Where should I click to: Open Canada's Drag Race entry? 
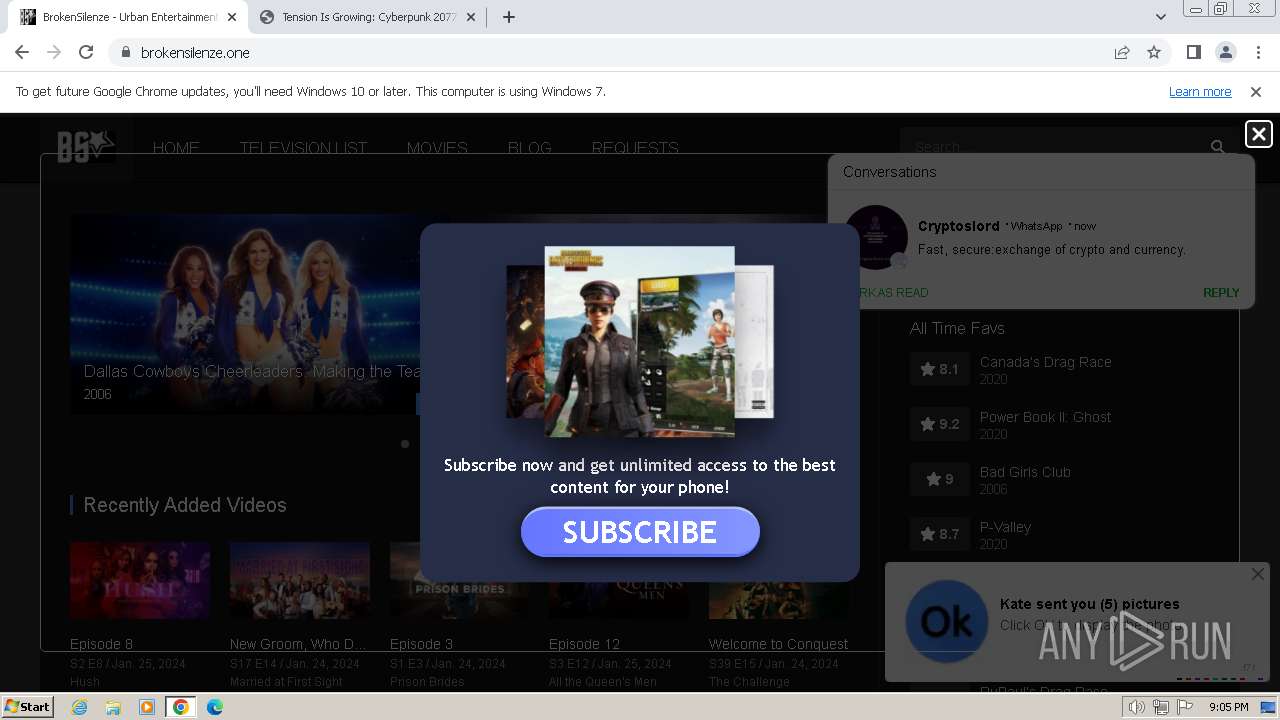tap(1046, 362)
